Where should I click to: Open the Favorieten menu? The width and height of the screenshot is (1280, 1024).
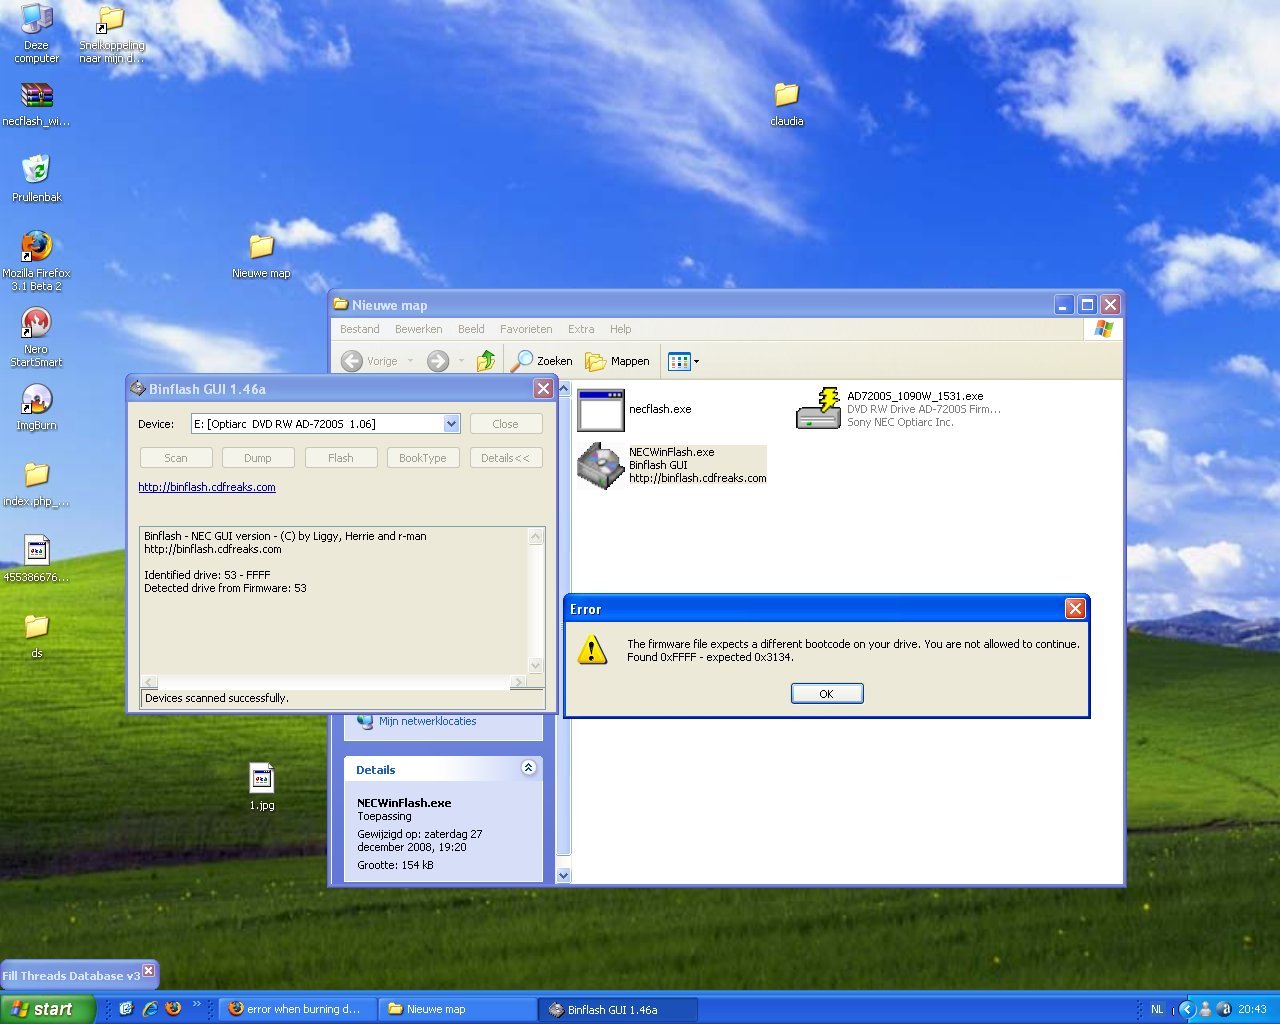[526, 329]
